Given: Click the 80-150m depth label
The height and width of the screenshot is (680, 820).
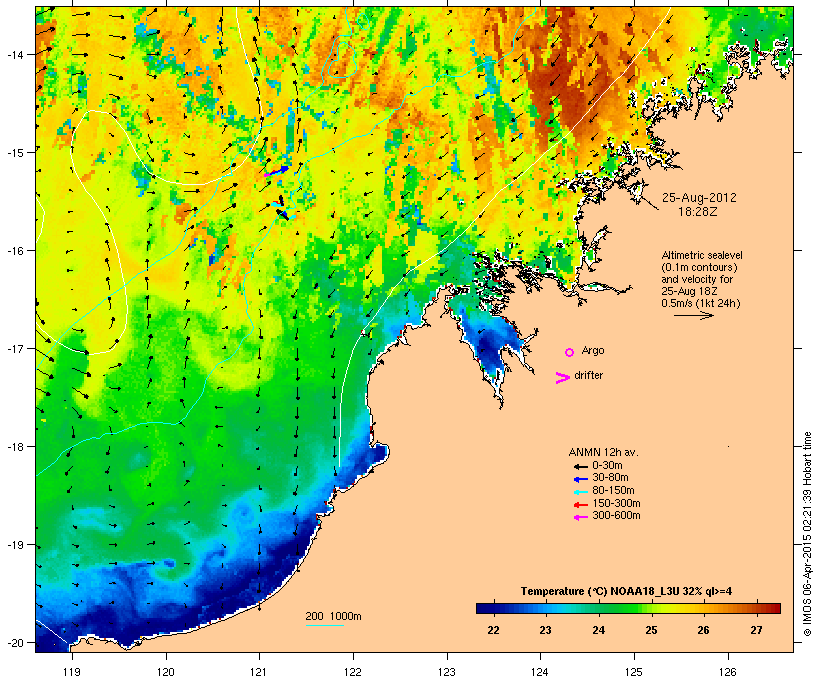Looking at the screenshot, I should point(613,491).
